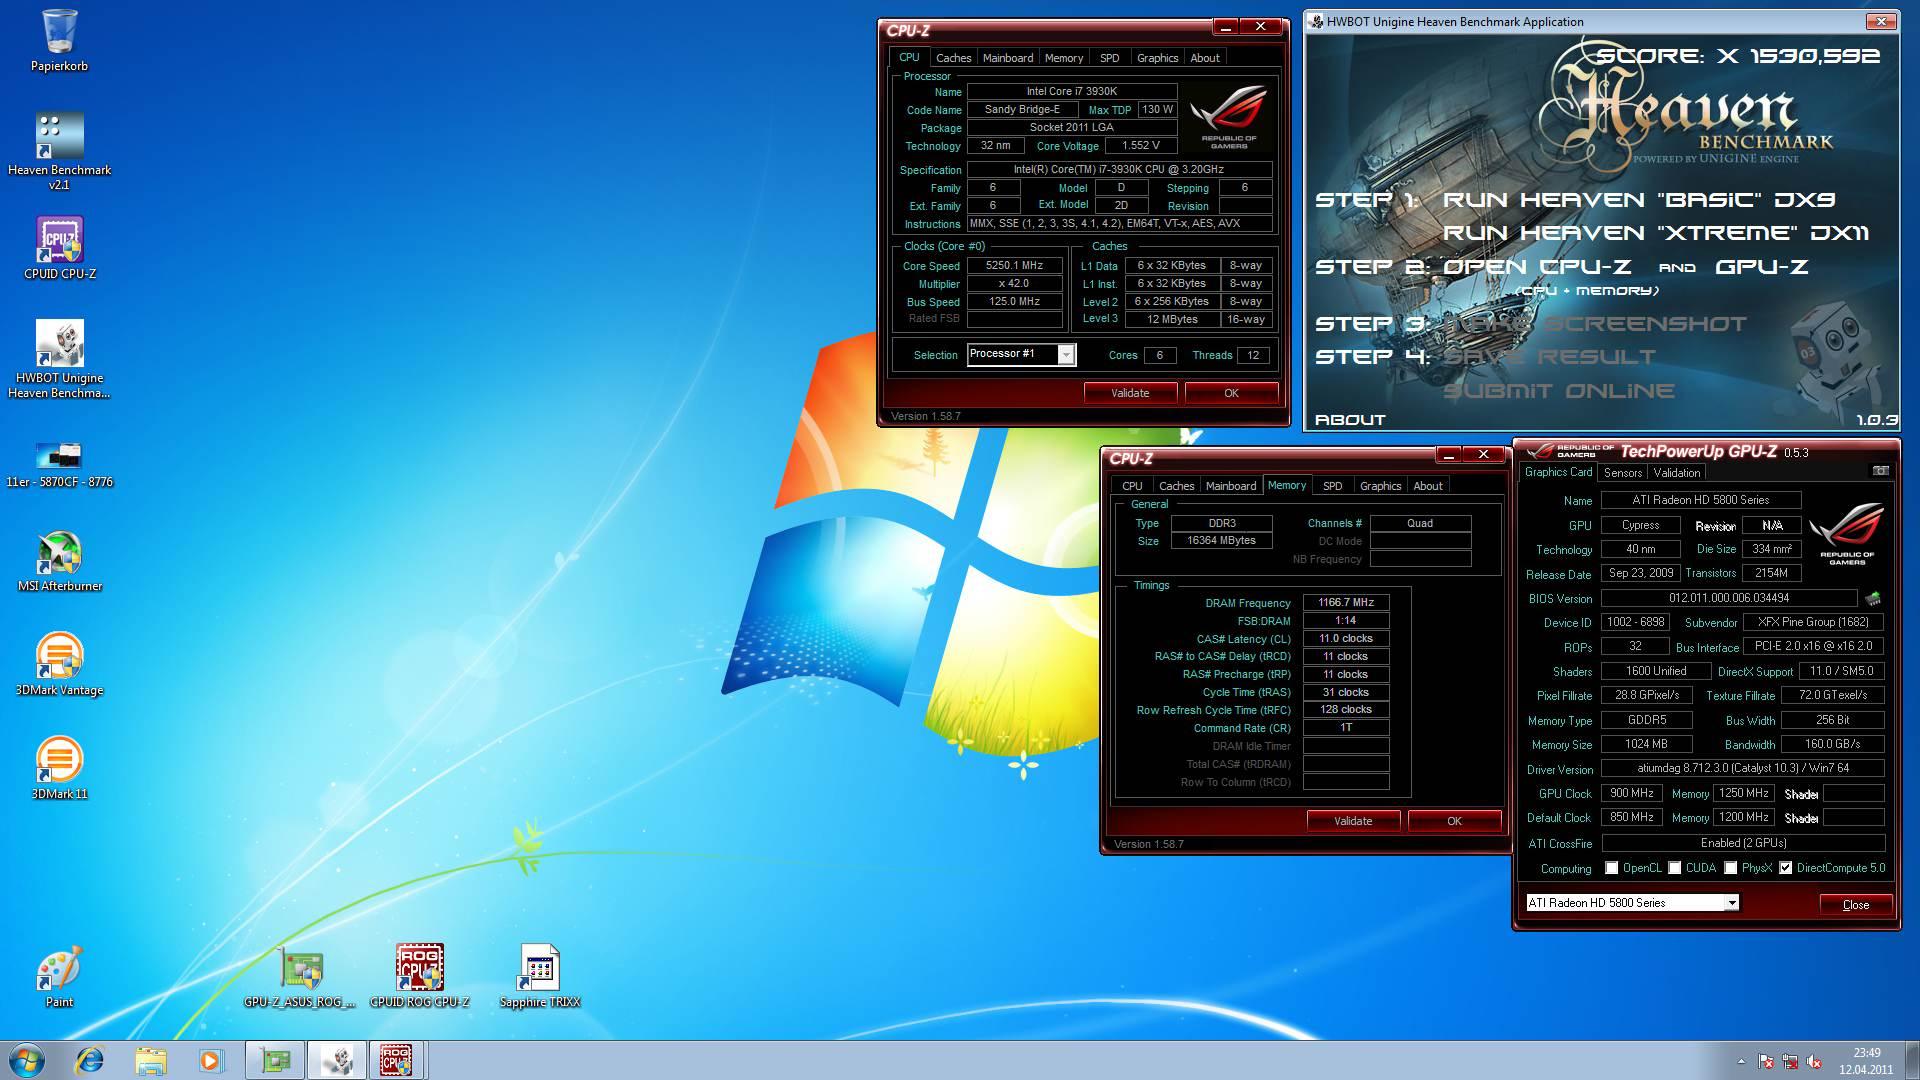This screenshot has width=1920, height=1080.
Task: Open Windows Explorer folder in taskbar
Action: 150,1060
